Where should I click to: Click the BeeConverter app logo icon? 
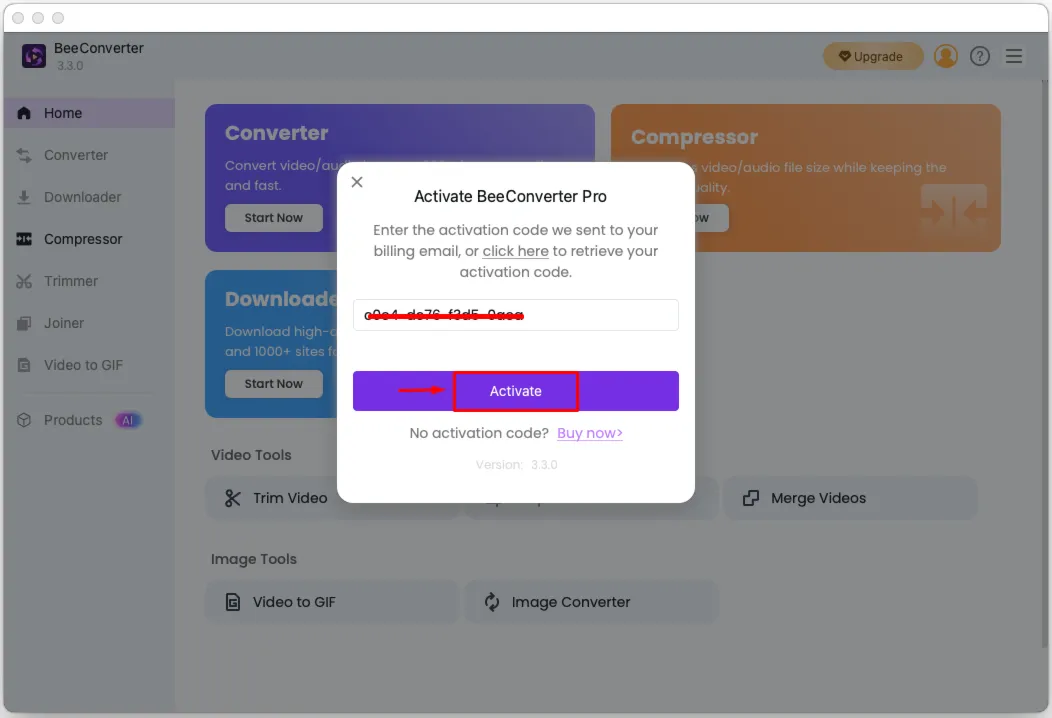(x=34, y=56)
